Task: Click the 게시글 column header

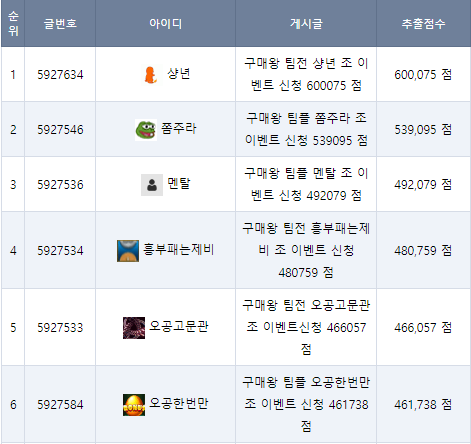Action: click(306, 24)
